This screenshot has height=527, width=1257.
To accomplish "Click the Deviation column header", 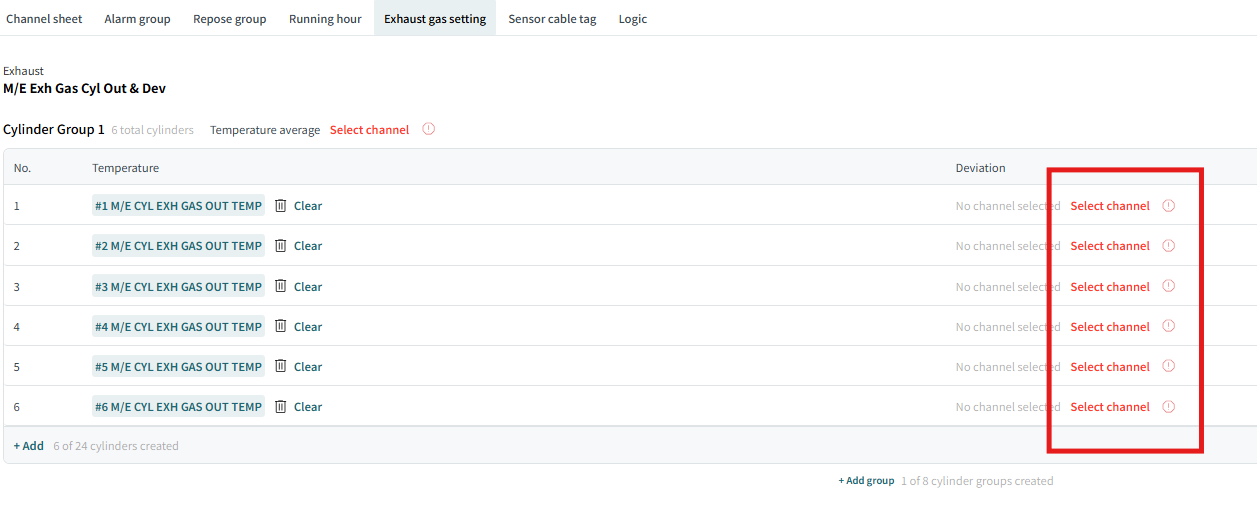I will (x=981, y=168).
